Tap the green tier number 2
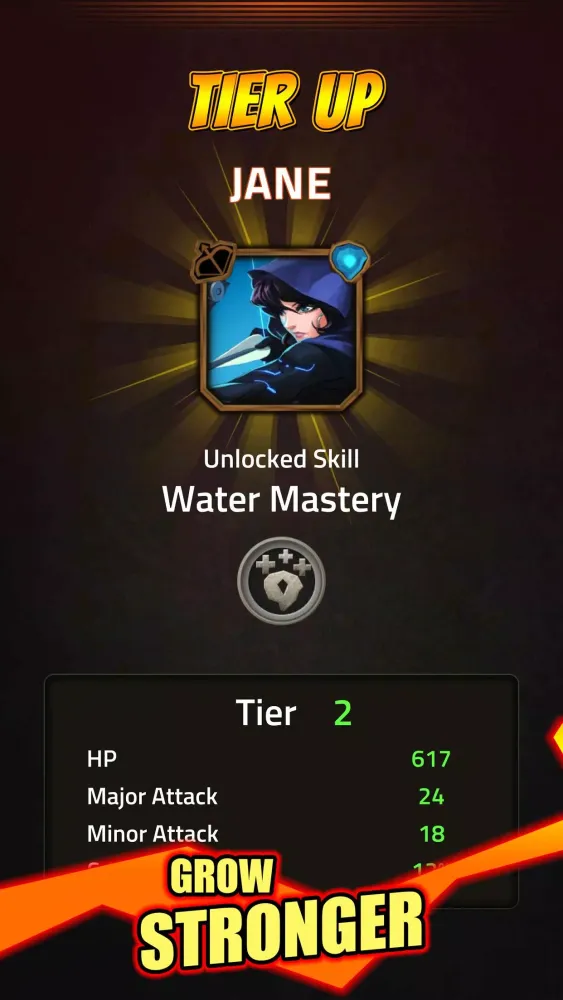 [343, 713]
